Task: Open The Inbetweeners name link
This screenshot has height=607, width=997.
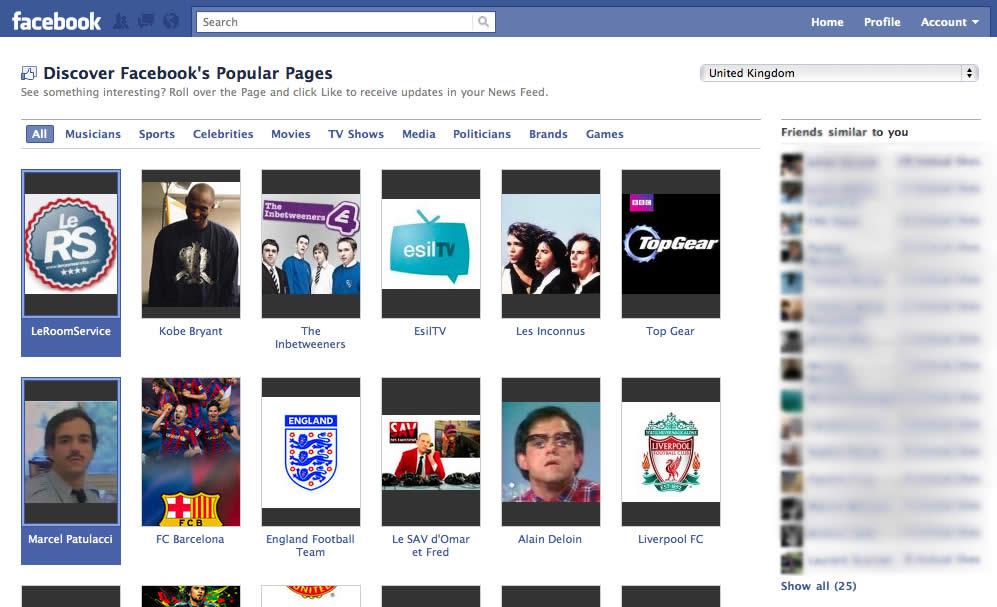Action: coord(310,338)
